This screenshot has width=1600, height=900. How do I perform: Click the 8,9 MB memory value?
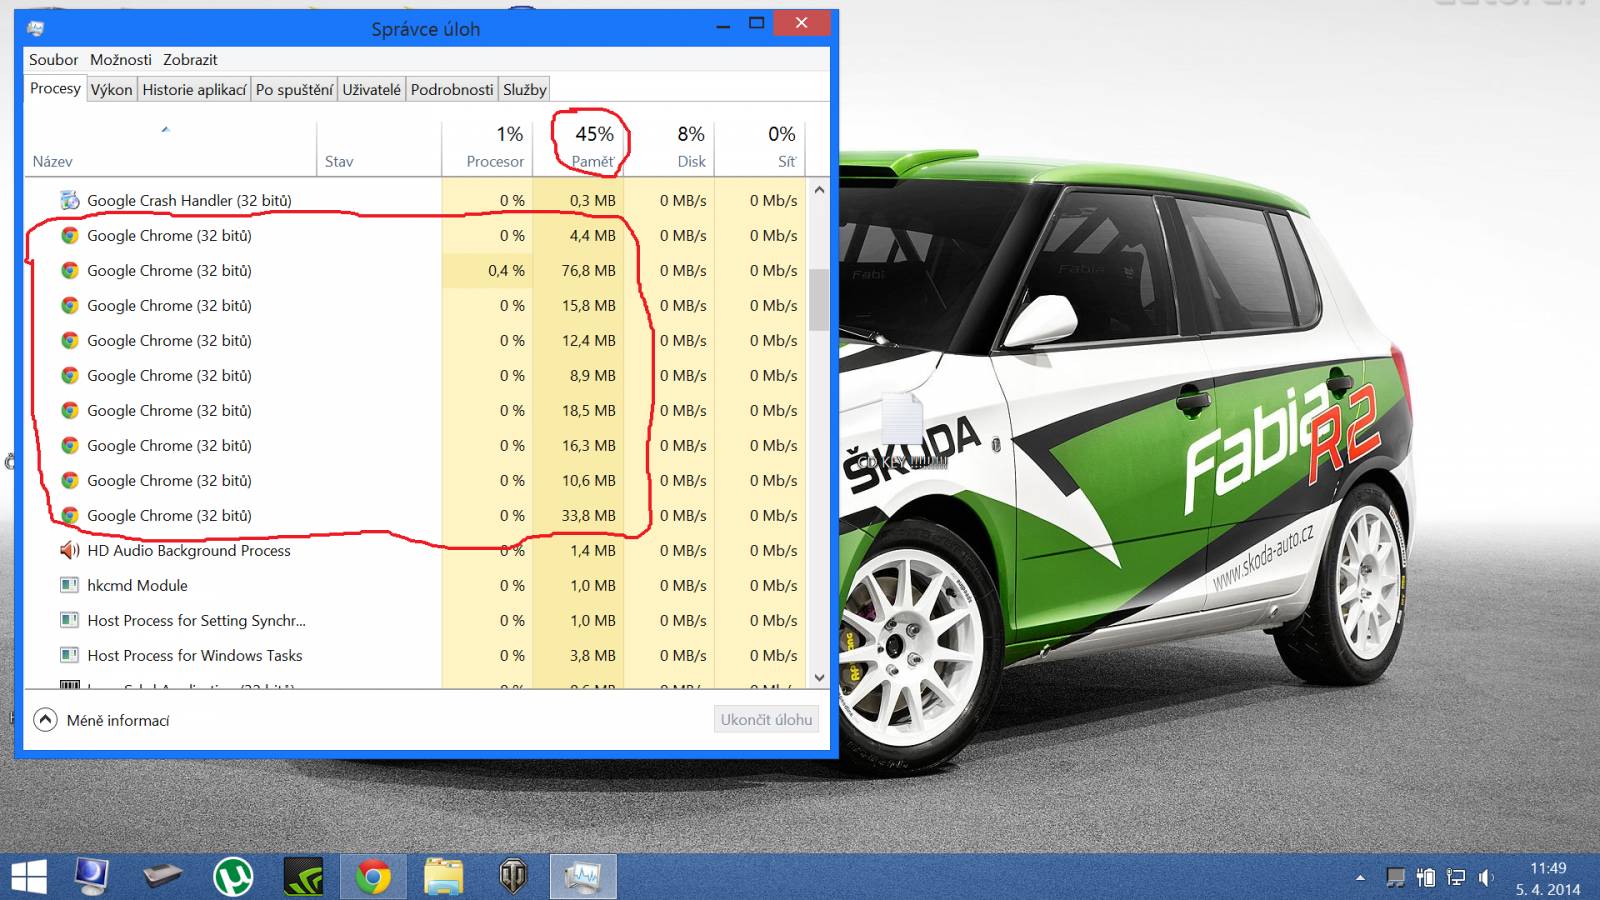(592, 375)
